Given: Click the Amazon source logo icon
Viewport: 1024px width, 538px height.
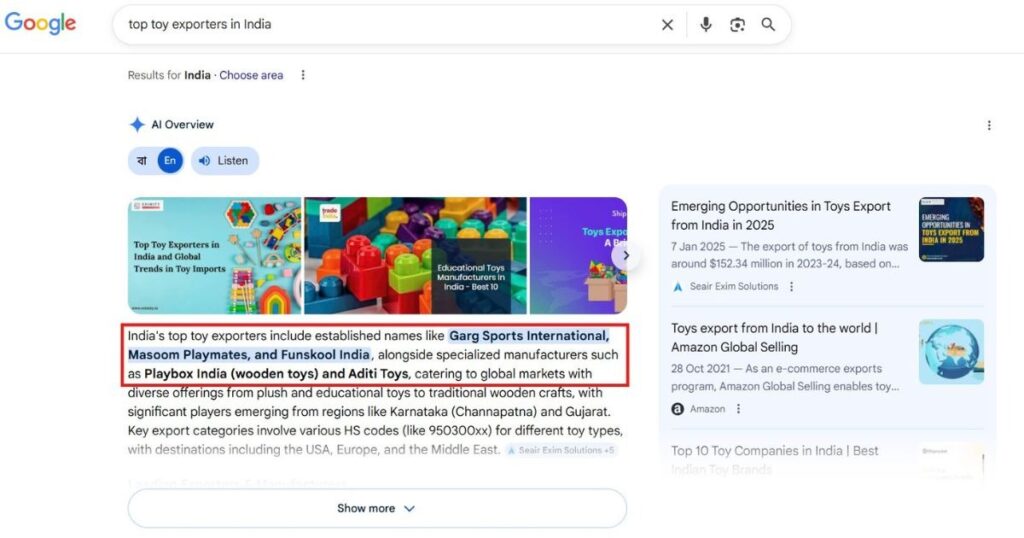Looking at the screenshot, I should pyautogui.click(x=677, y=409).
